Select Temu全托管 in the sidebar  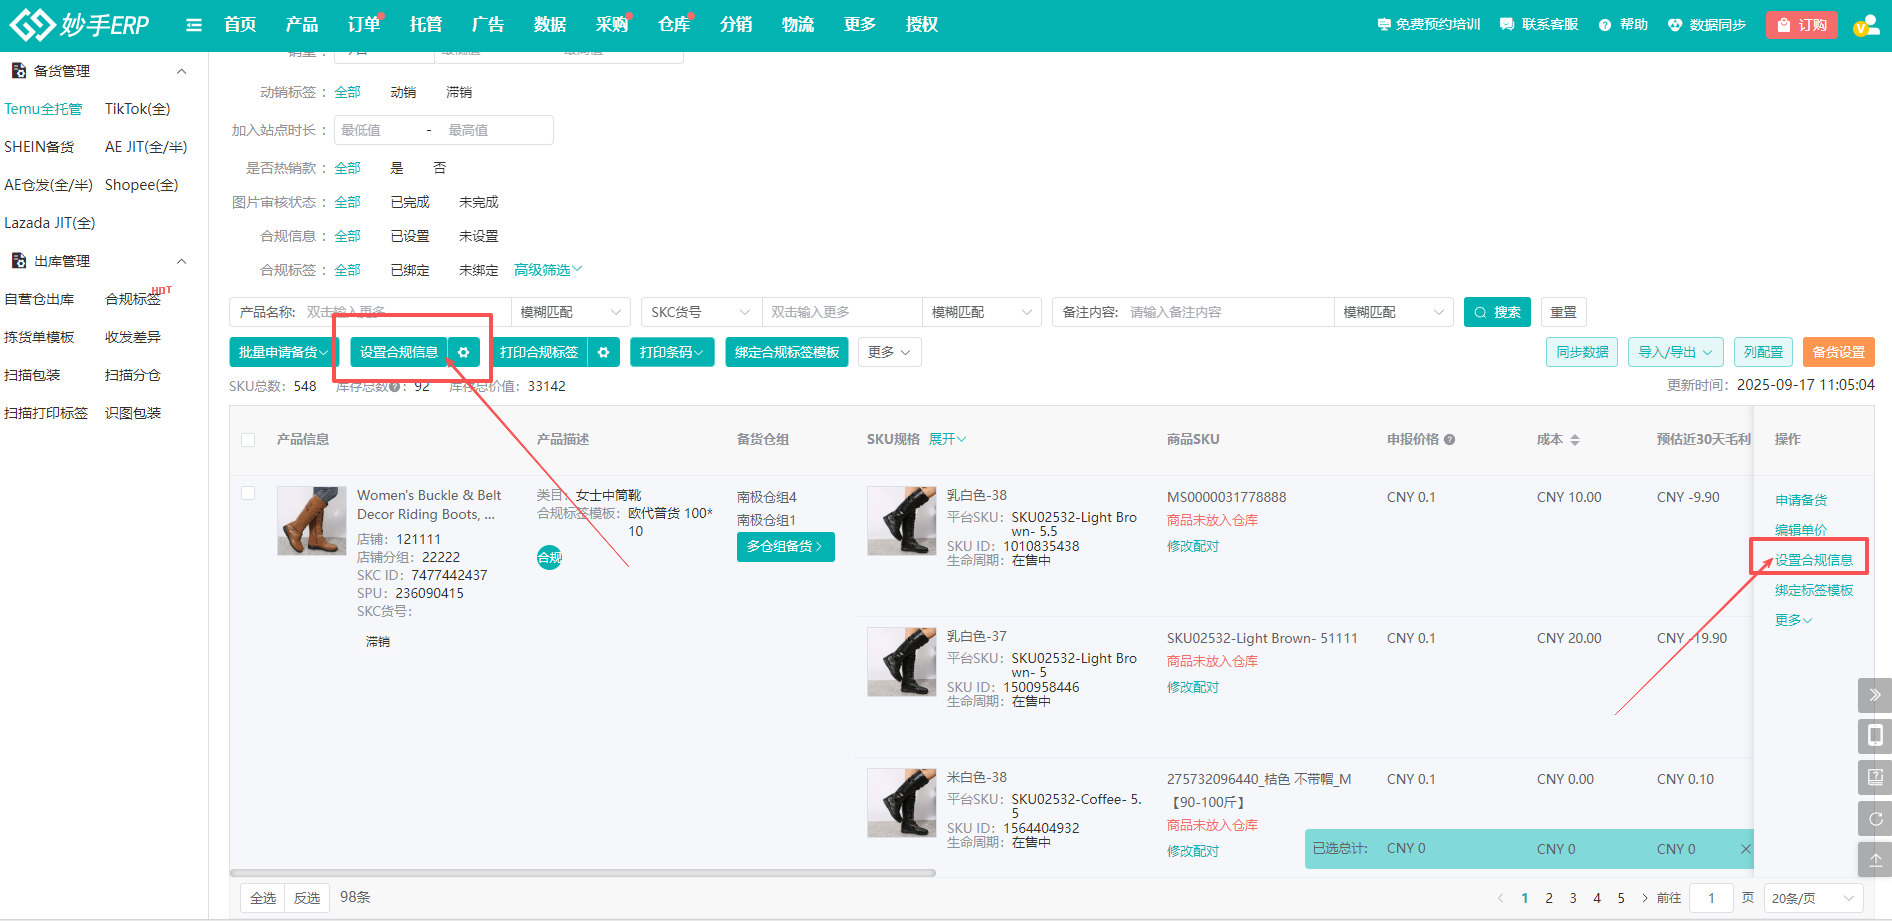click(x=43, y=109)
